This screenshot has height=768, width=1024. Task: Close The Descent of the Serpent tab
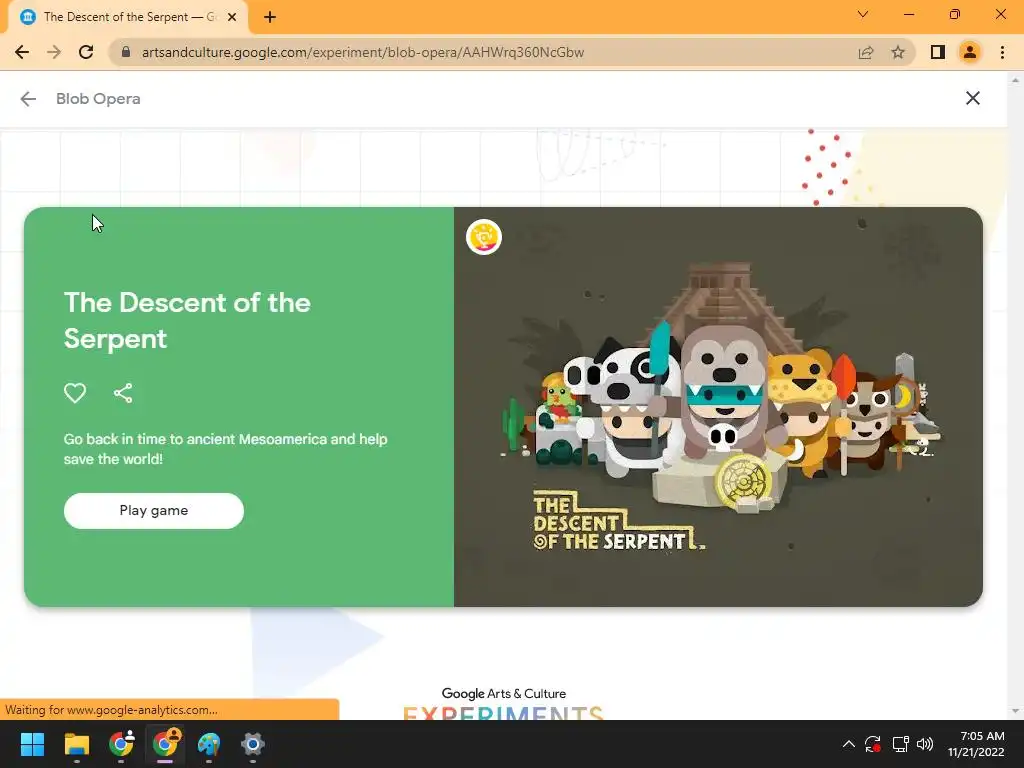pyautogui.click(x=232, y=17)
